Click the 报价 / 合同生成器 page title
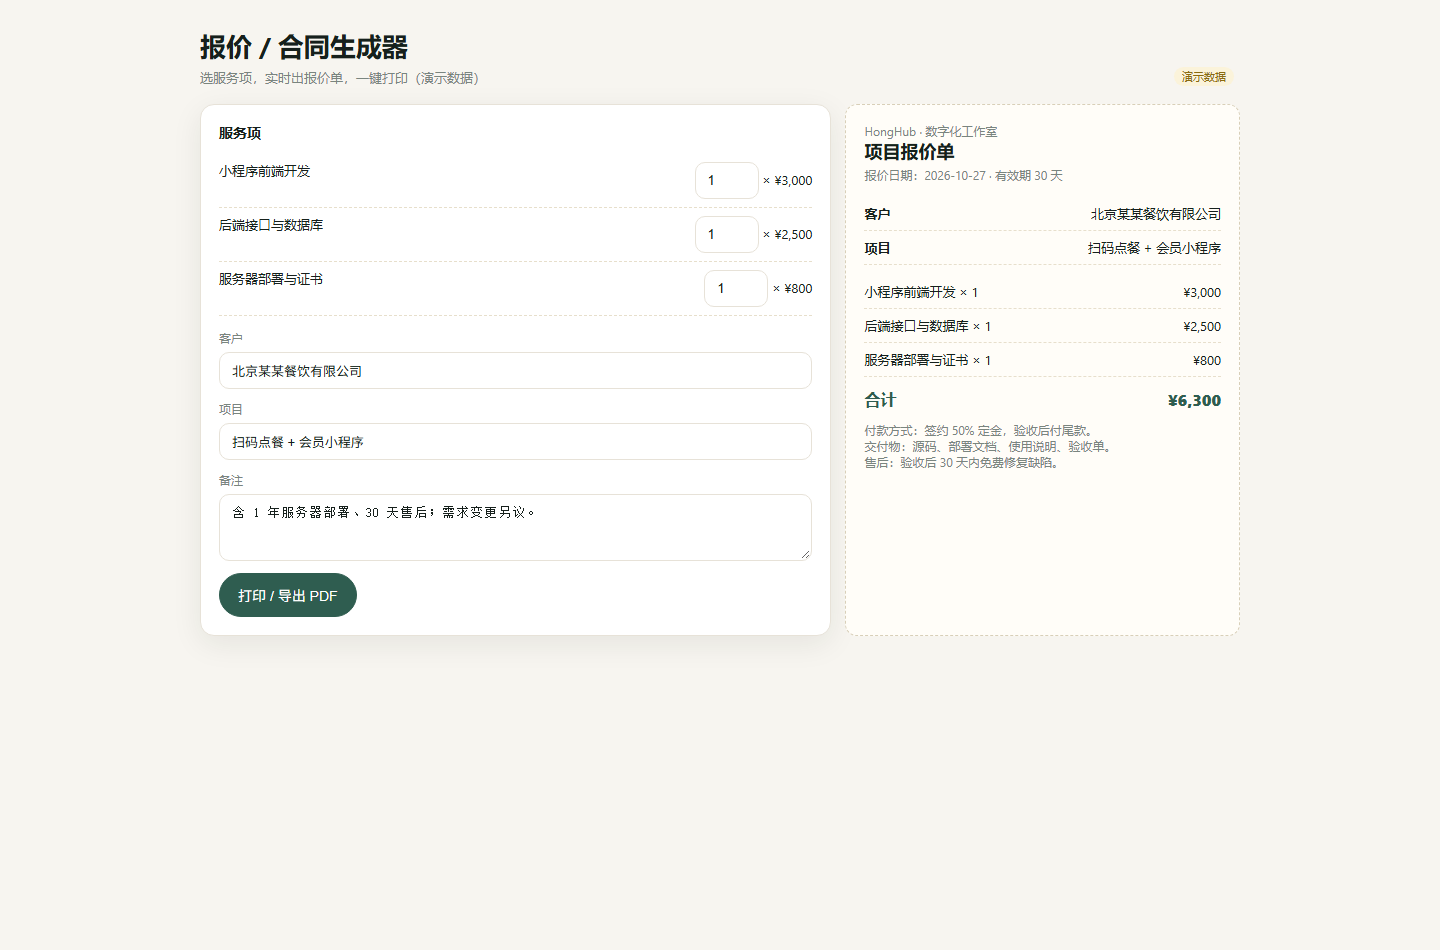Viewport: 1440px width, 950px height. [x=304, y=47]
